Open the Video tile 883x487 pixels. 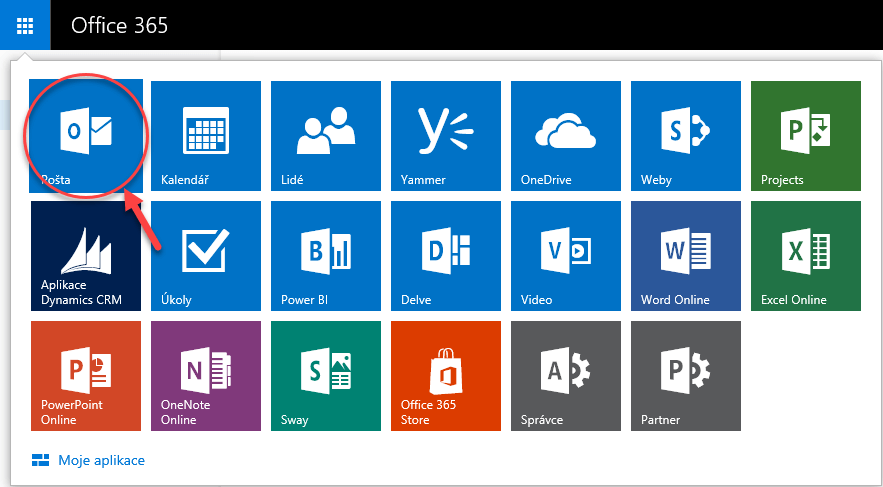tap(566, 256)
